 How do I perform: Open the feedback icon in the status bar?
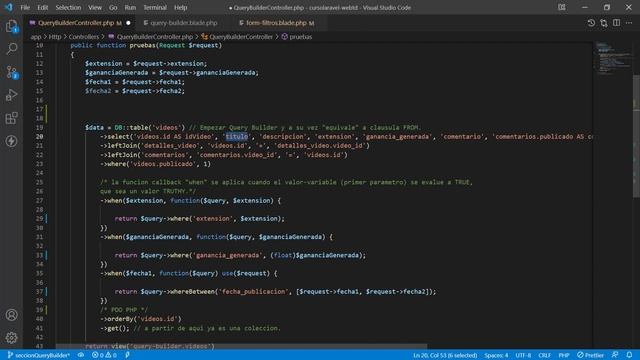click(615, 355)
